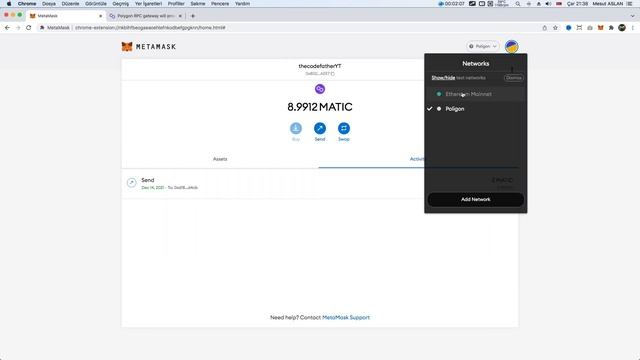Go forward to the next page

(18, 28)
